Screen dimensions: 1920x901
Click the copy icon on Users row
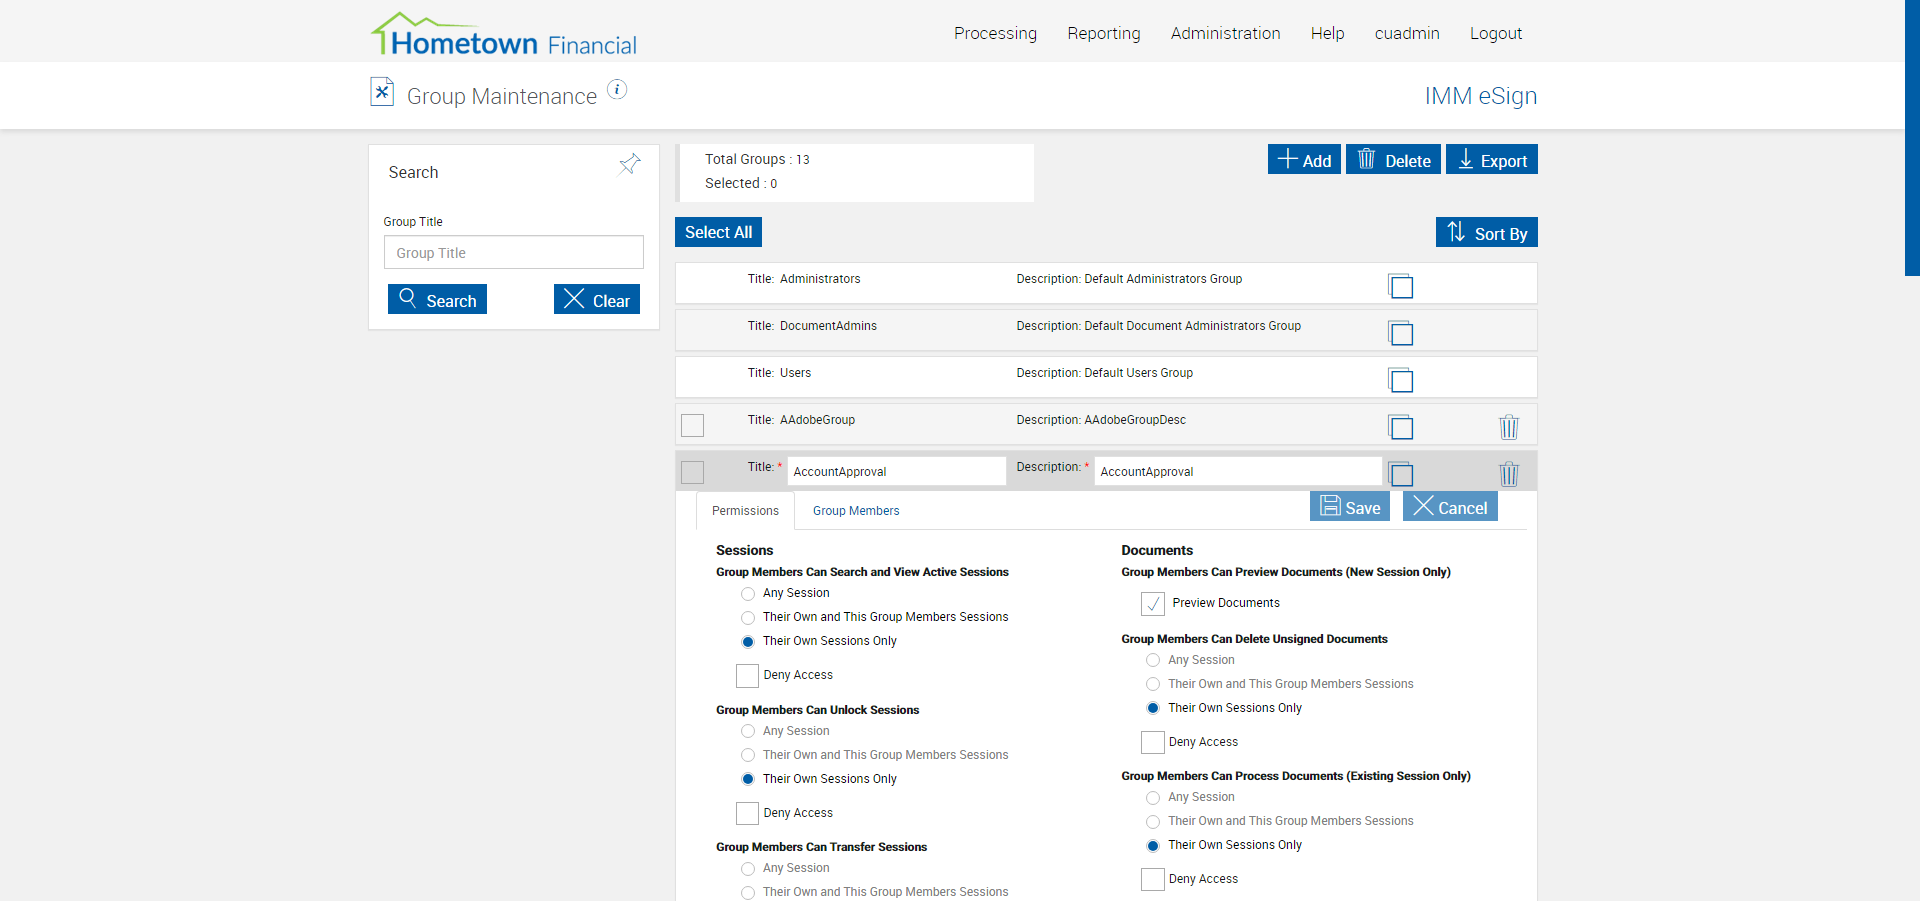(1401, 381)
